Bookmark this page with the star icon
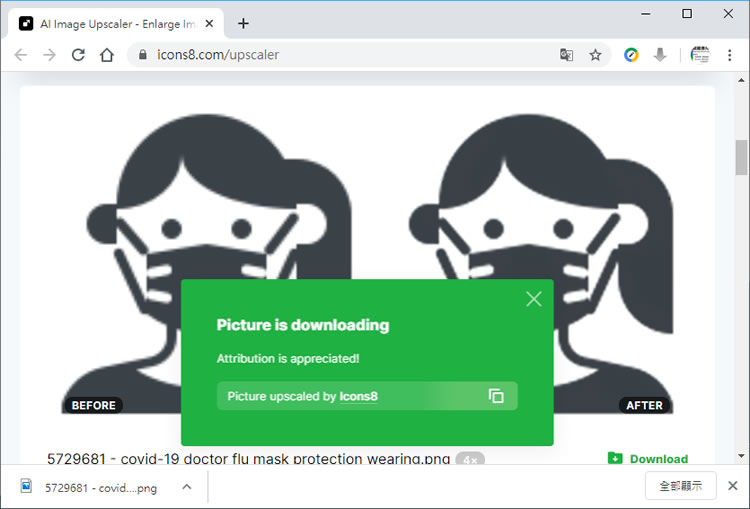 tap(595, 55)
